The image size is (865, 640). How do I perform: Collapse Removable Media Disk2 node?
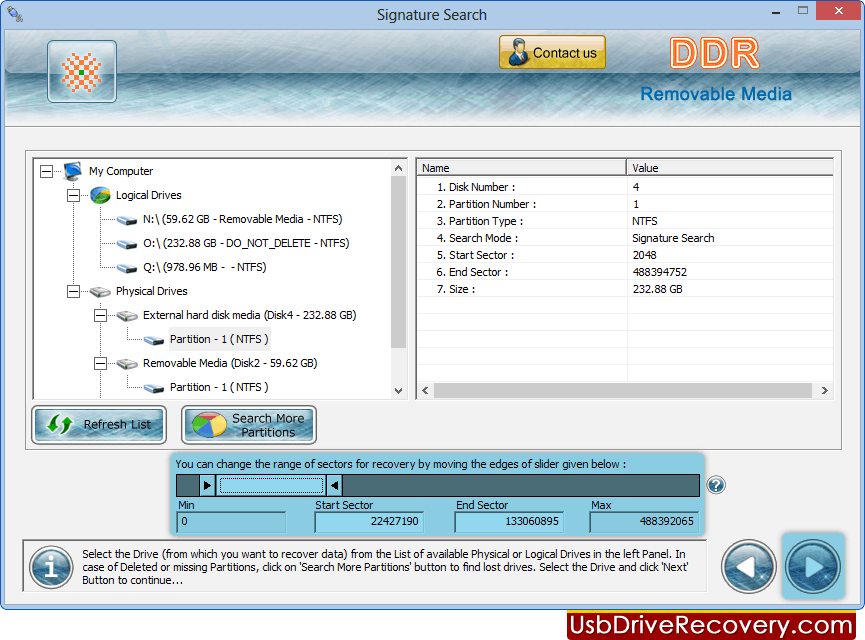click(x=100, y=364)
